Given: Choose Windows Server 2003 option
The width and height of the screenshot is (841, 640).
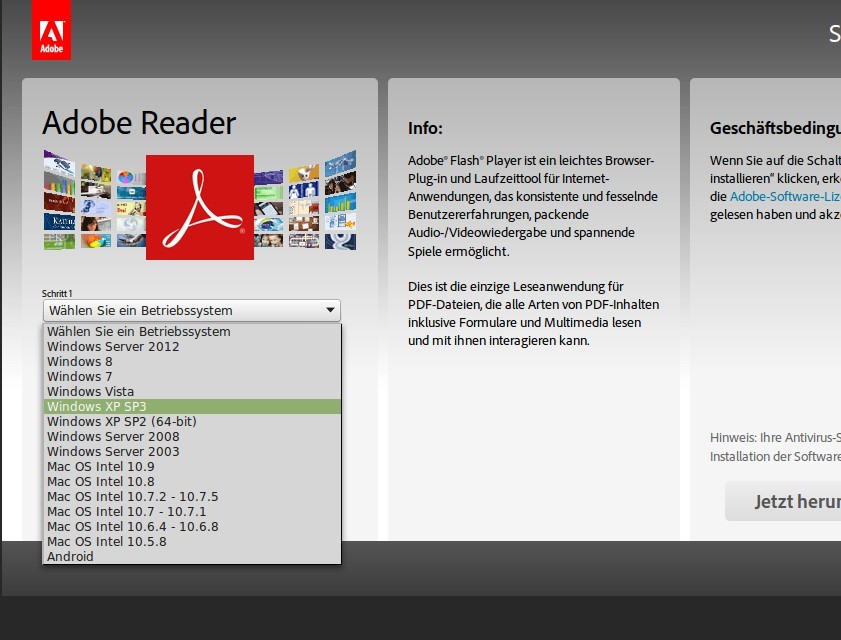Looking at the screenshot, I should click(113, 452).
